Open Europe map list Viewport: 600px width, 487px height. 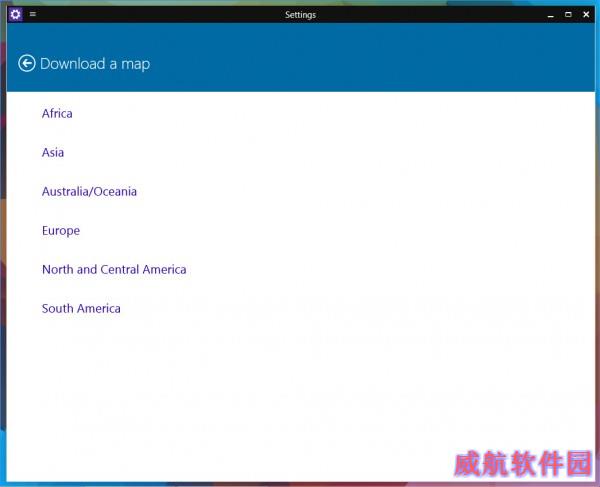pos(61,231)
